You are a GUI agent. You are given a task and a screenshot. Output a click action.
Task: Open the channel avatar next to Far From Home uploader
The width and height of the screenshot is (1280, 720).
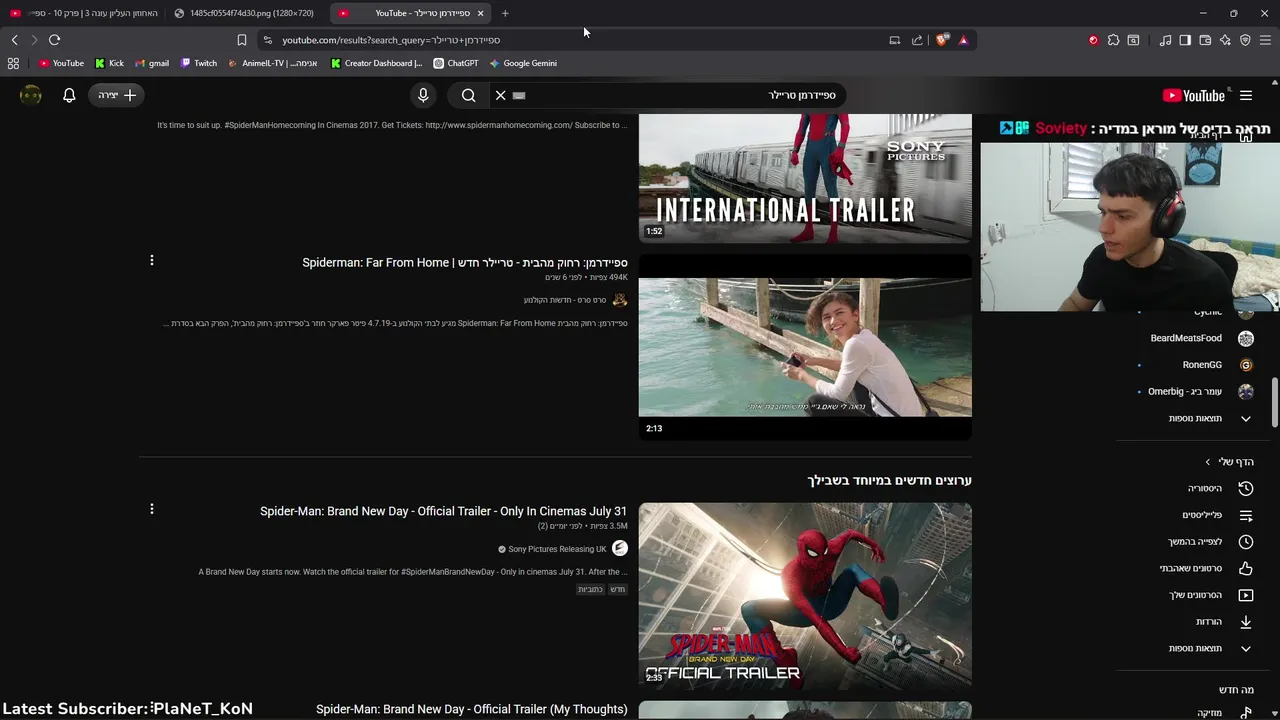620,300
